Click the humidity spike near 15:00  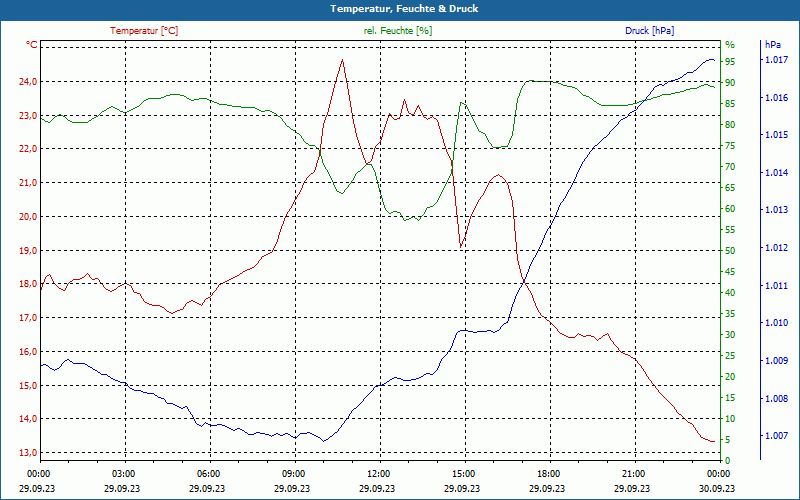(x=461, y=102)
